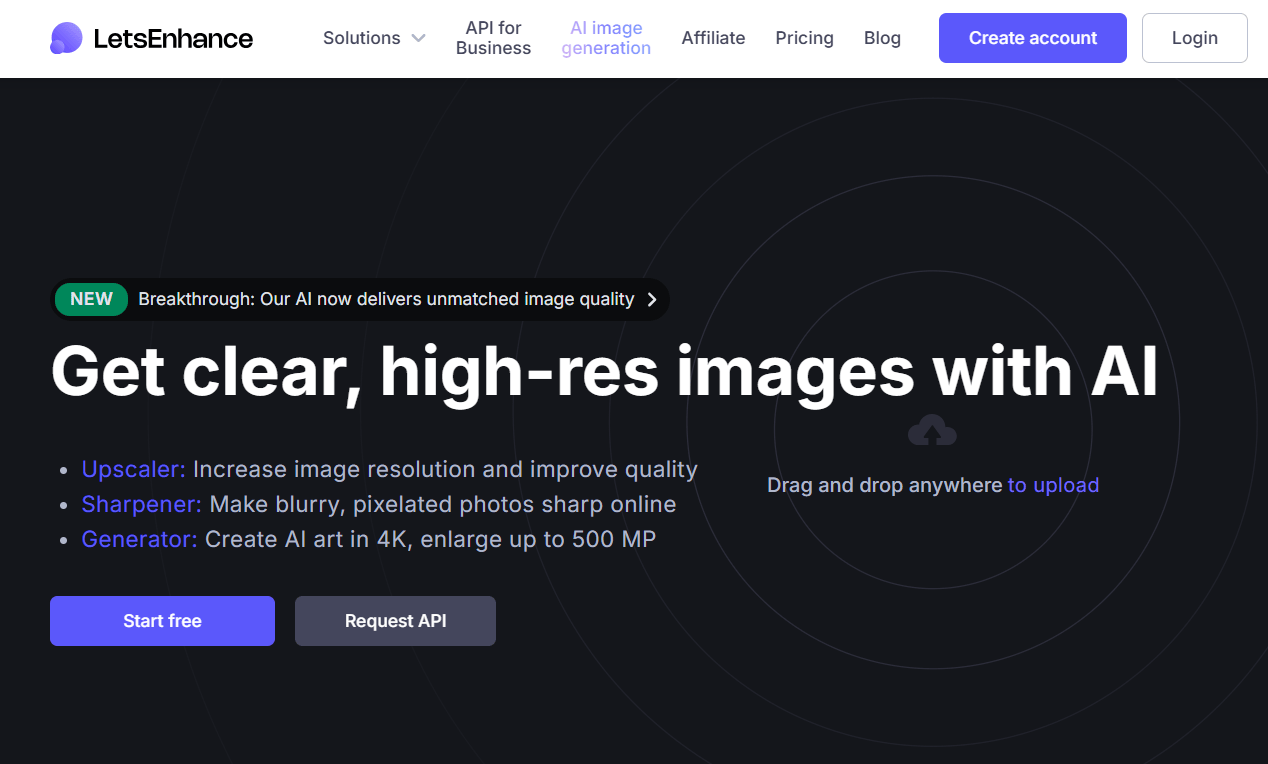
Task: Open the Sharpener link
Action: pos(141,504)
